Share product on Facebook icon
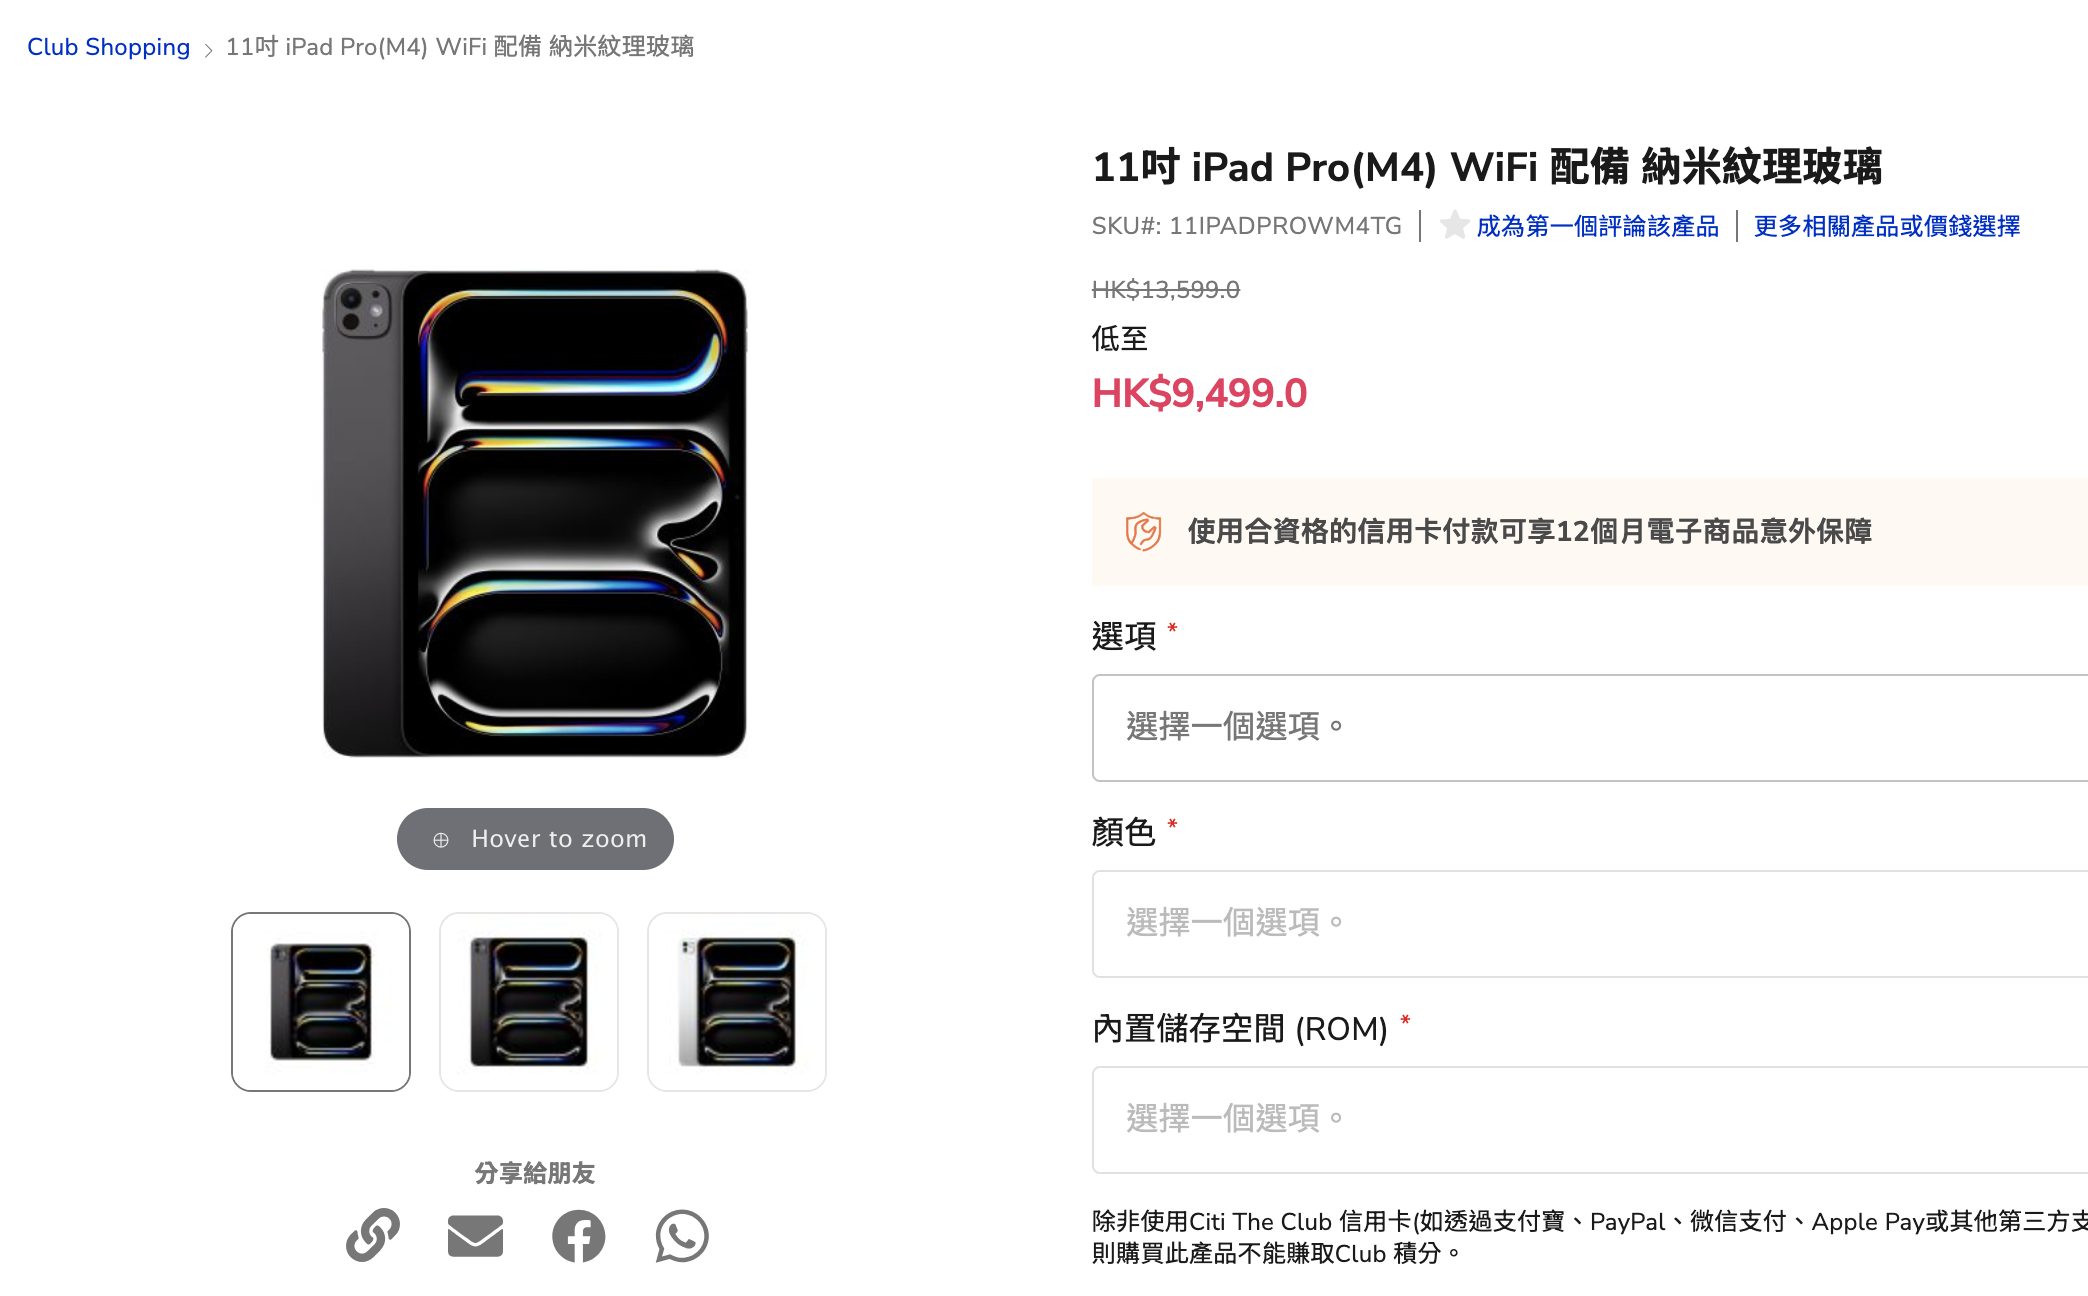 (579, 1236)
